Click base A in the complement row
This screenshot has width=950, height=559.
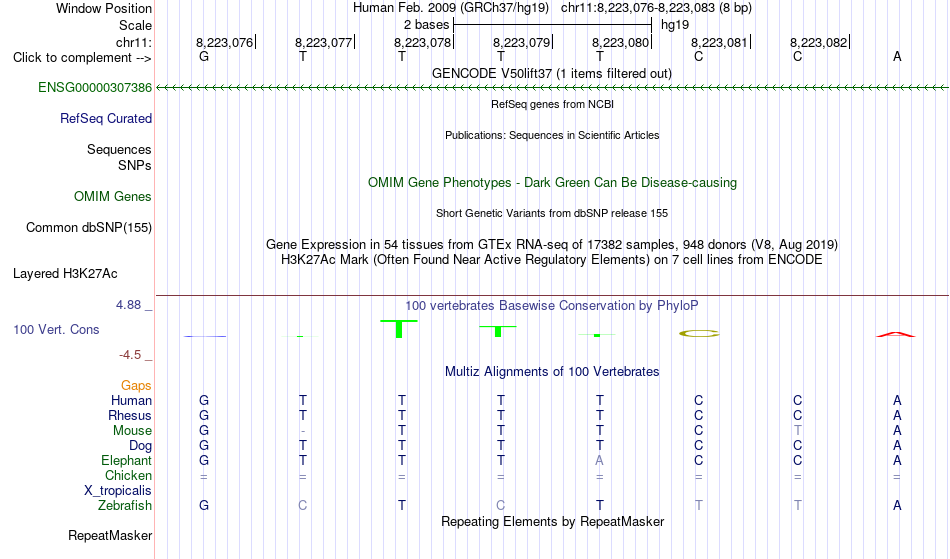[897, 56]
